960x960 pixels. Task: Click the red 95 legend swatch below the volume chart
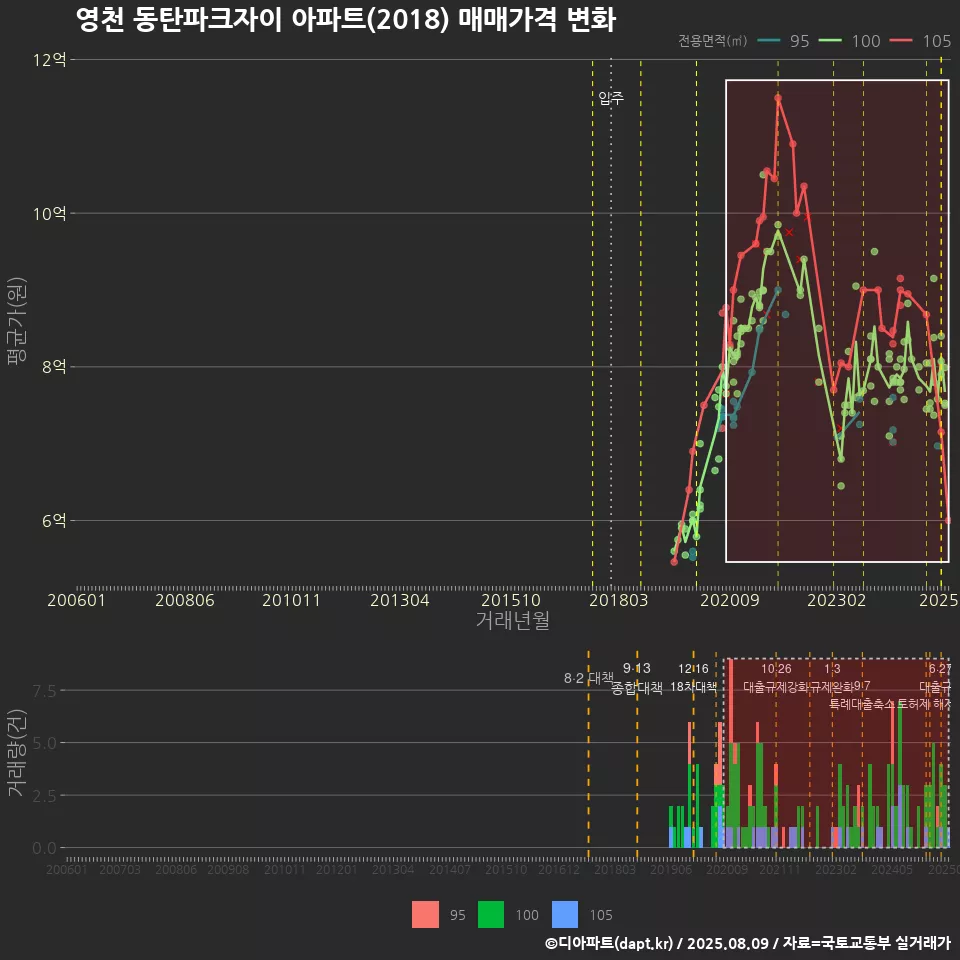[425, 915]
